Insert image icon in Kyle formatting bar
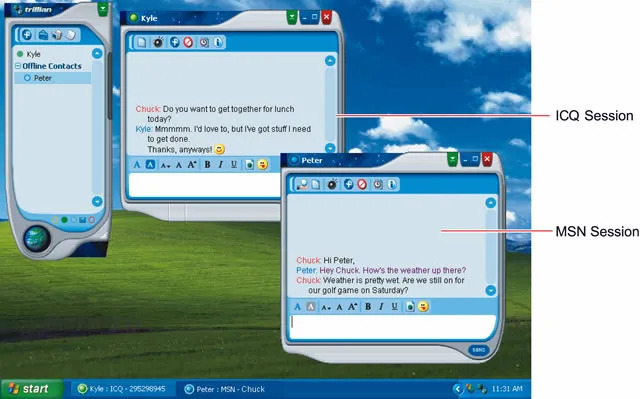Screen dimensions: 640x399 point(249,165)
